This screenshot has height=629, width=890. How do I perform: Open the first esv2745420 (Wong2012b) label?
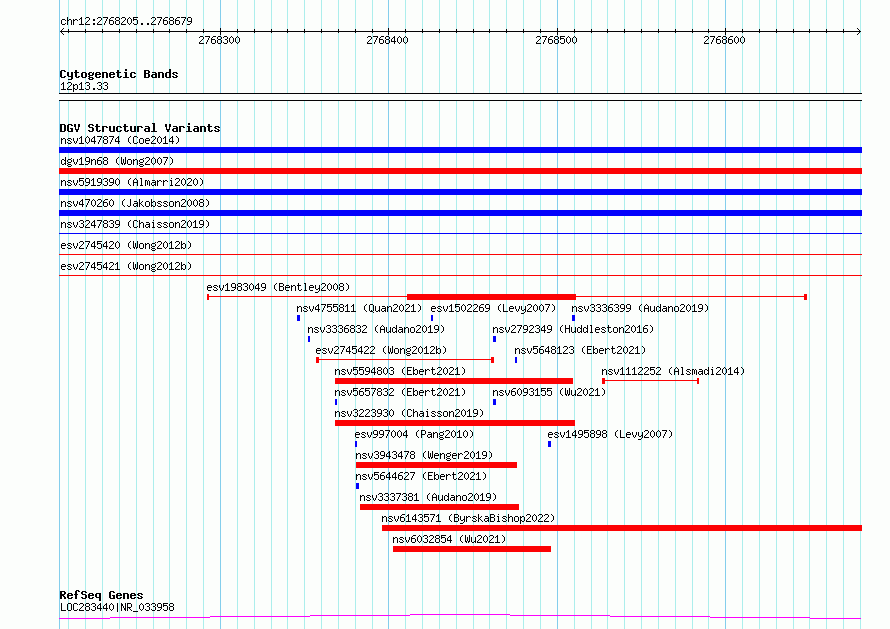126,245
